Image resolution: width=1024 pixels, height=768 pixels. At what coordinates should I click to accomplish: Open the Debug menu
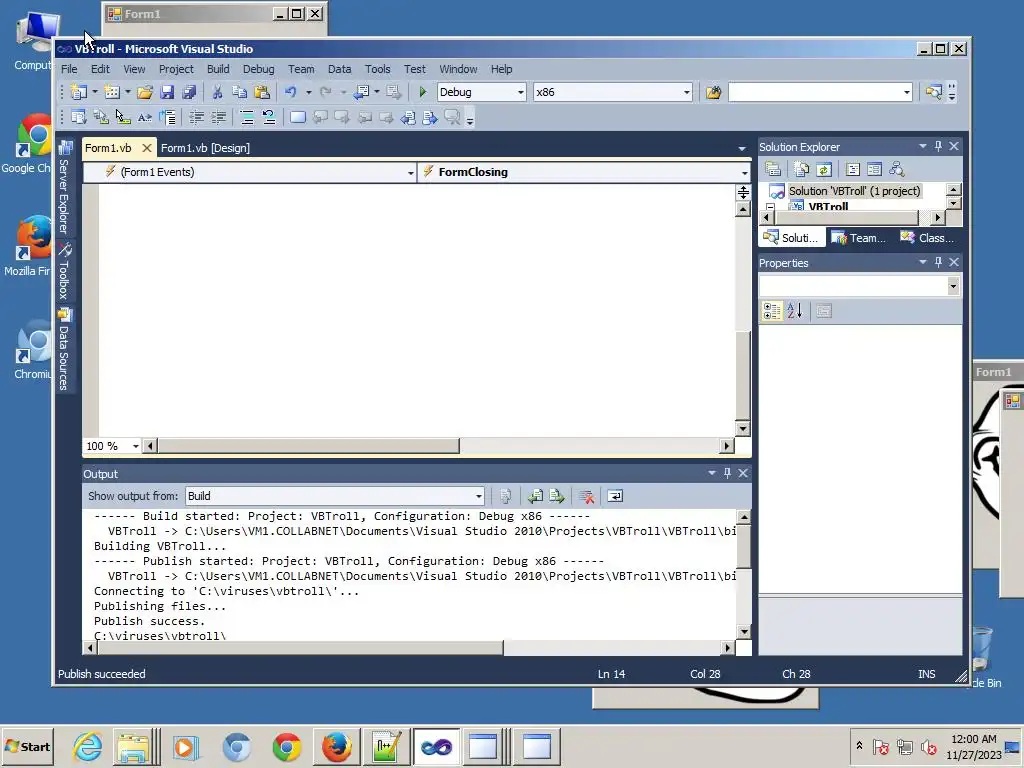coord(259,69)
